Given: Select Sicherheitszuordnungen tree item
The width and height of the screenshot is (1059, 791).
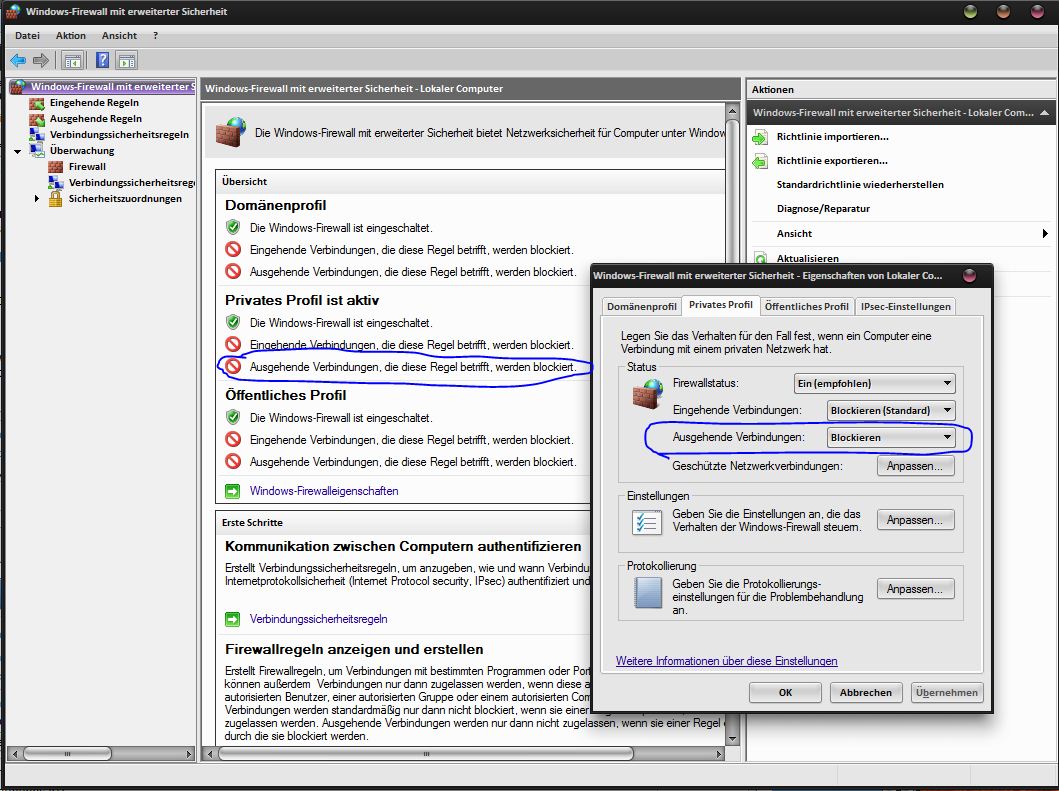Looking at the screenshot, I should click(x=125, y=199).
